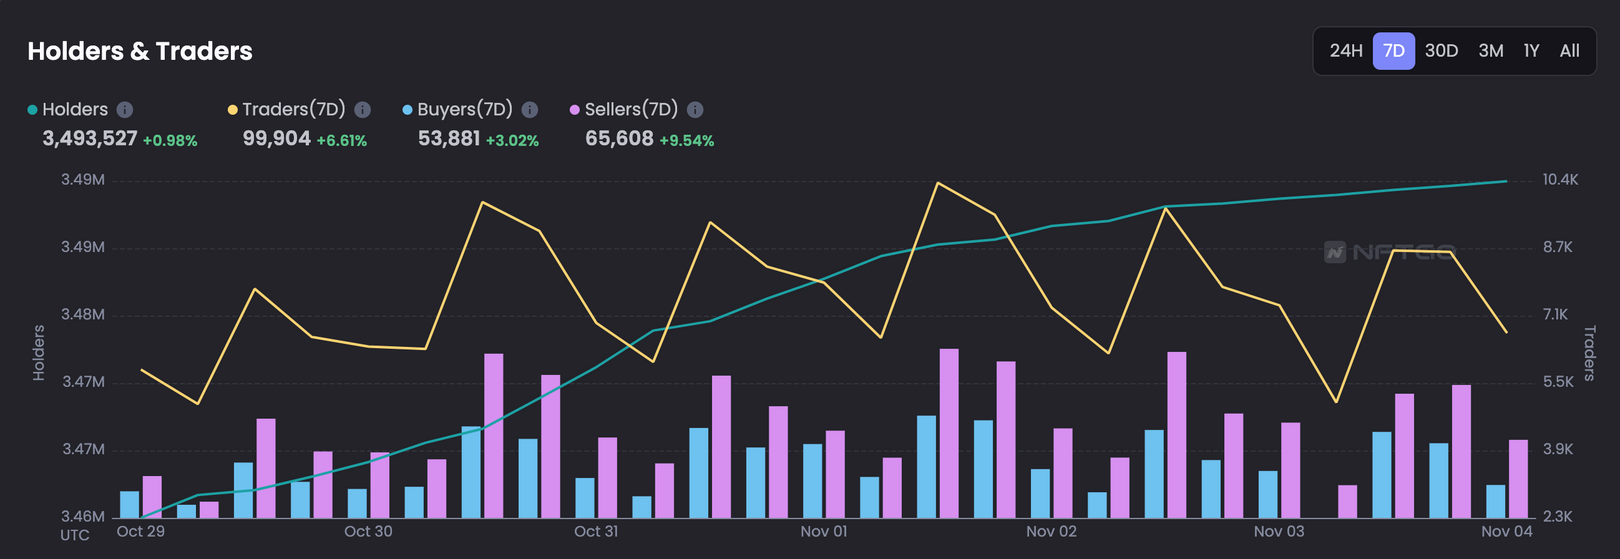Switch to the 30D time range
1620x559 pixels.
click(x=1441, y=51)
